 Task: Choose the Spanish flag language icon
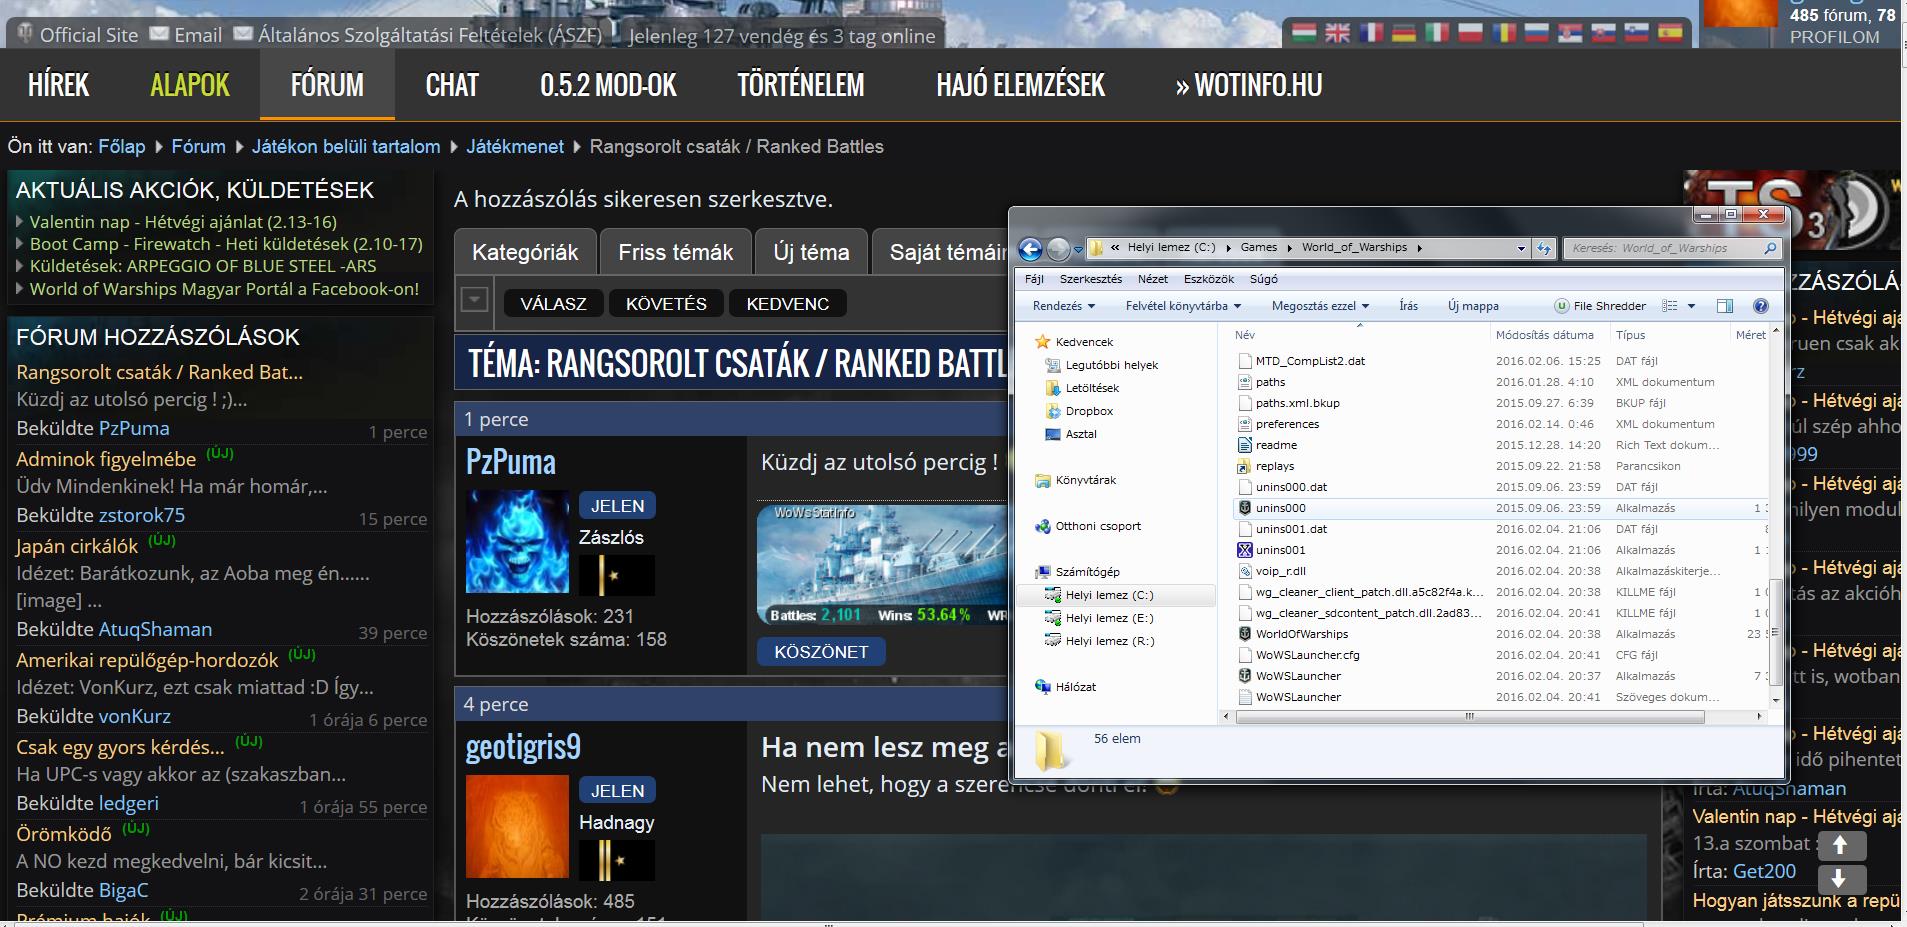[1670, 32]
